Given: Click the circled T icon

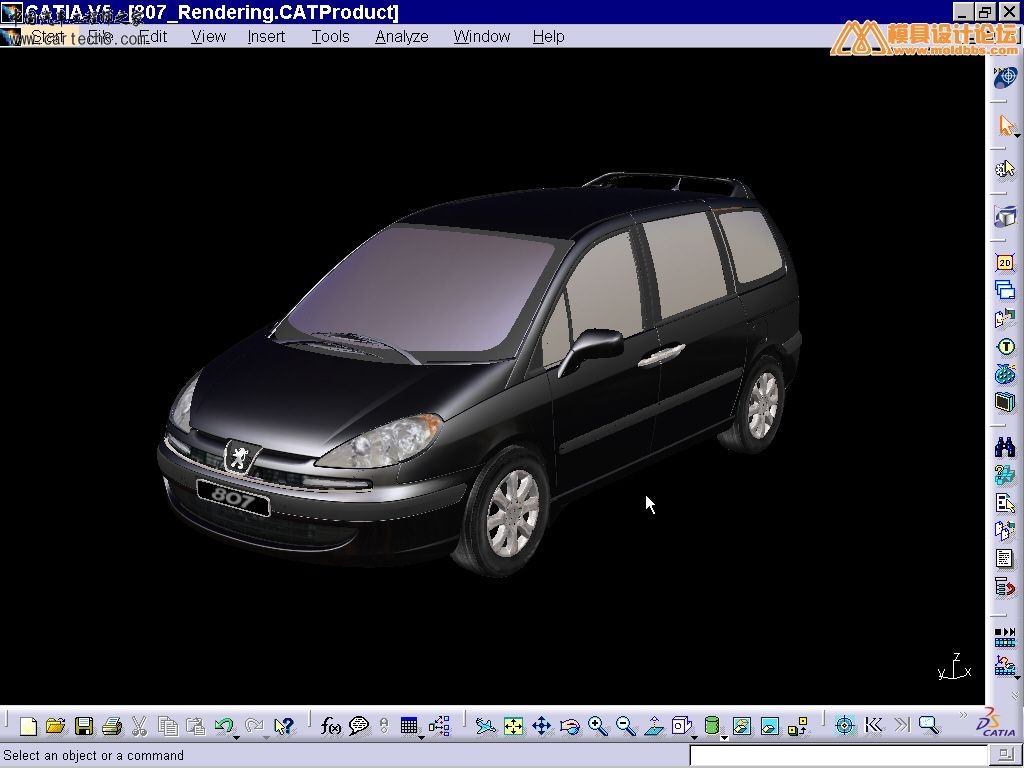Looking at the screenshot, I should [1006, 347].
